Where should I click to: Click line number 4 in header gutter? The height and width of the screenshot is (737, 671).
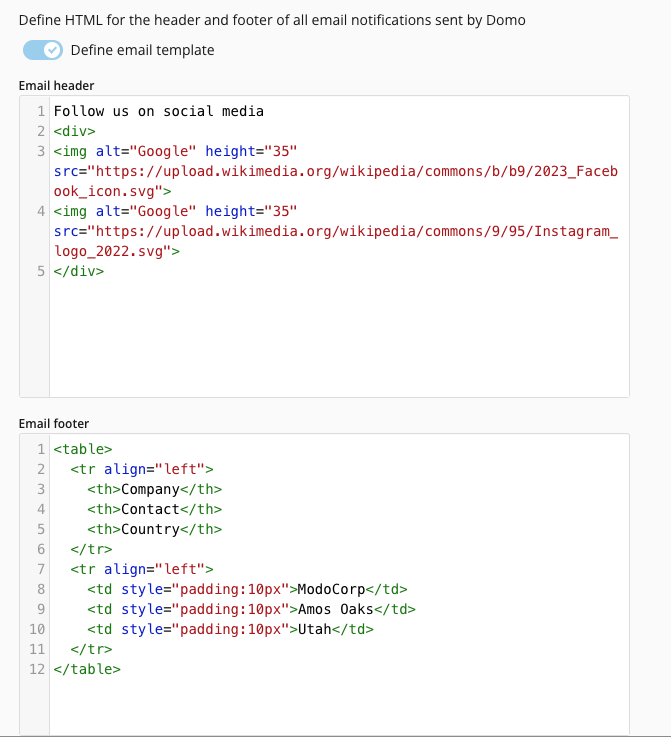coord(41,212)
